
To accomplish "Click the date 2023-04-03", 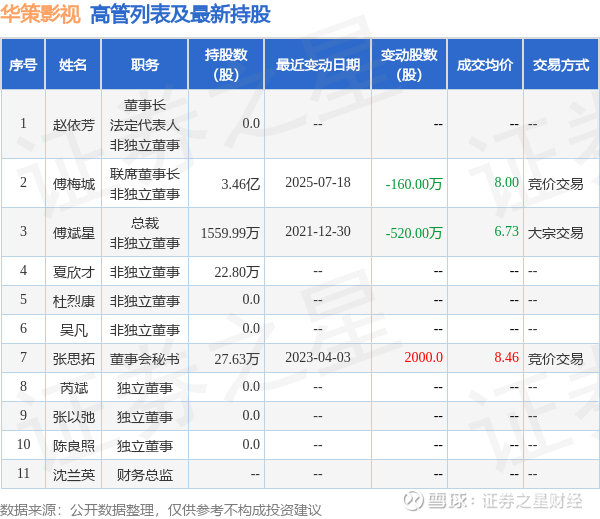I will tap(318, 357).
